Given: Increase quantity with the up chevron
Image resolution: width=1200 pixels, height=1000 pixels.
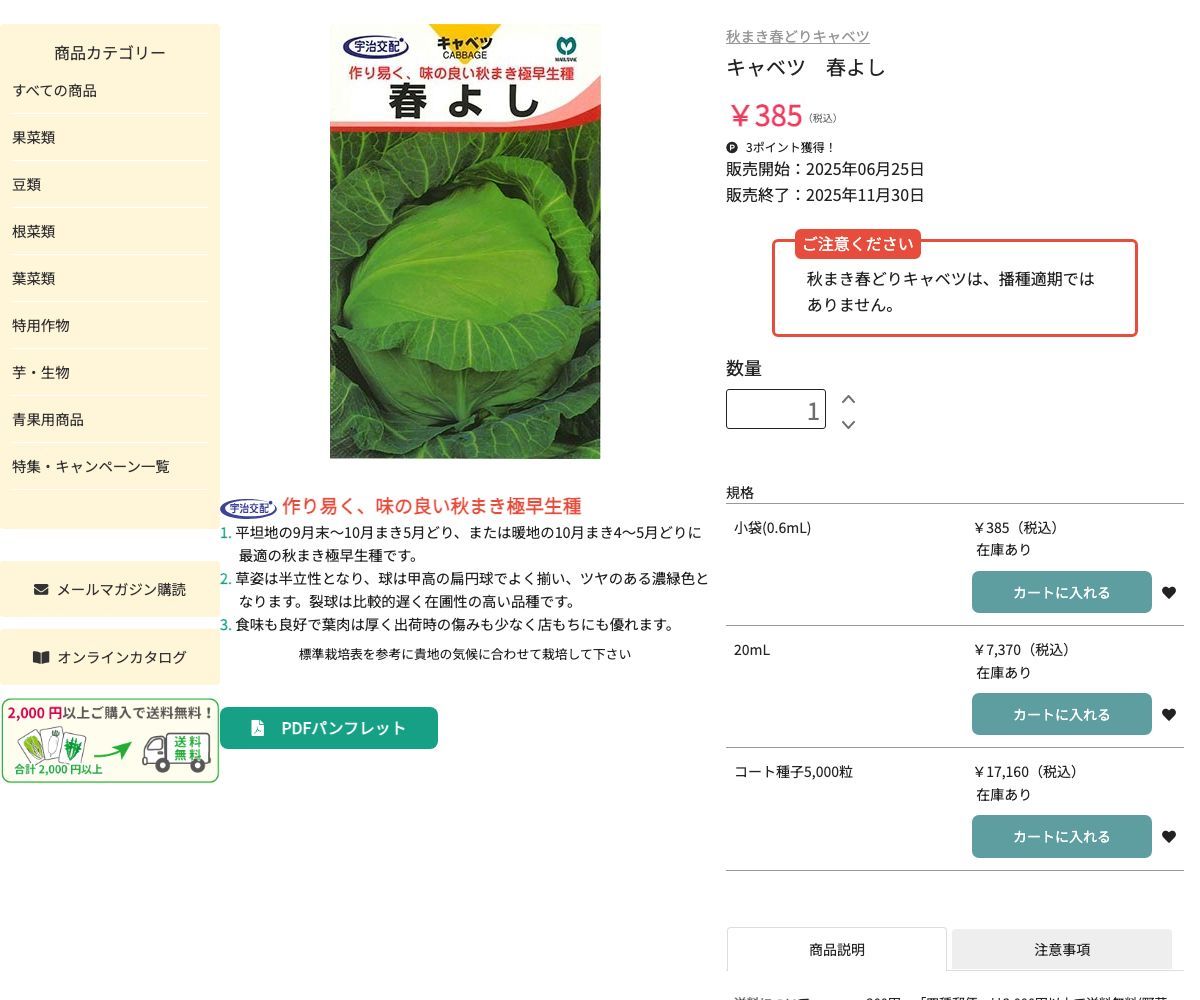Looking at the screenshot, I should (848, 398).
